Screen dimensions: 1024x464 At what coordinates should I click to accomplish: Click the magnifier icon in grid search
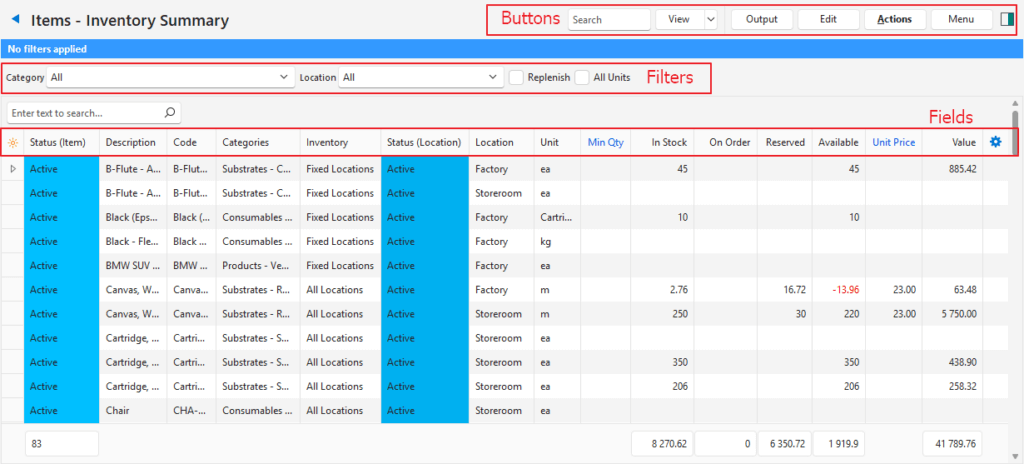click(170, 113)
